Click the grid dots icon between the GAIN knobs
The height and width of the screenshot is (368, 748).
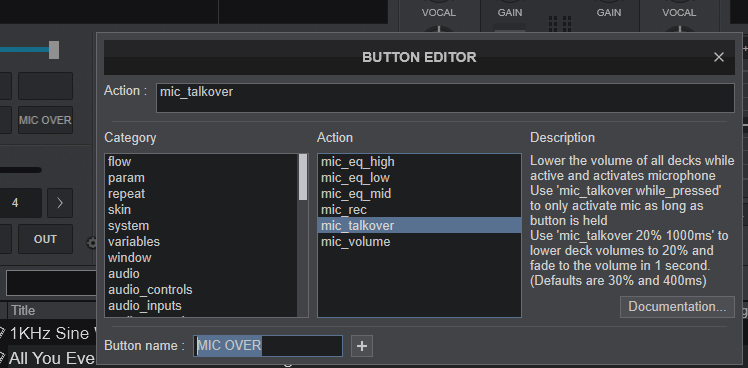point(560,23)
